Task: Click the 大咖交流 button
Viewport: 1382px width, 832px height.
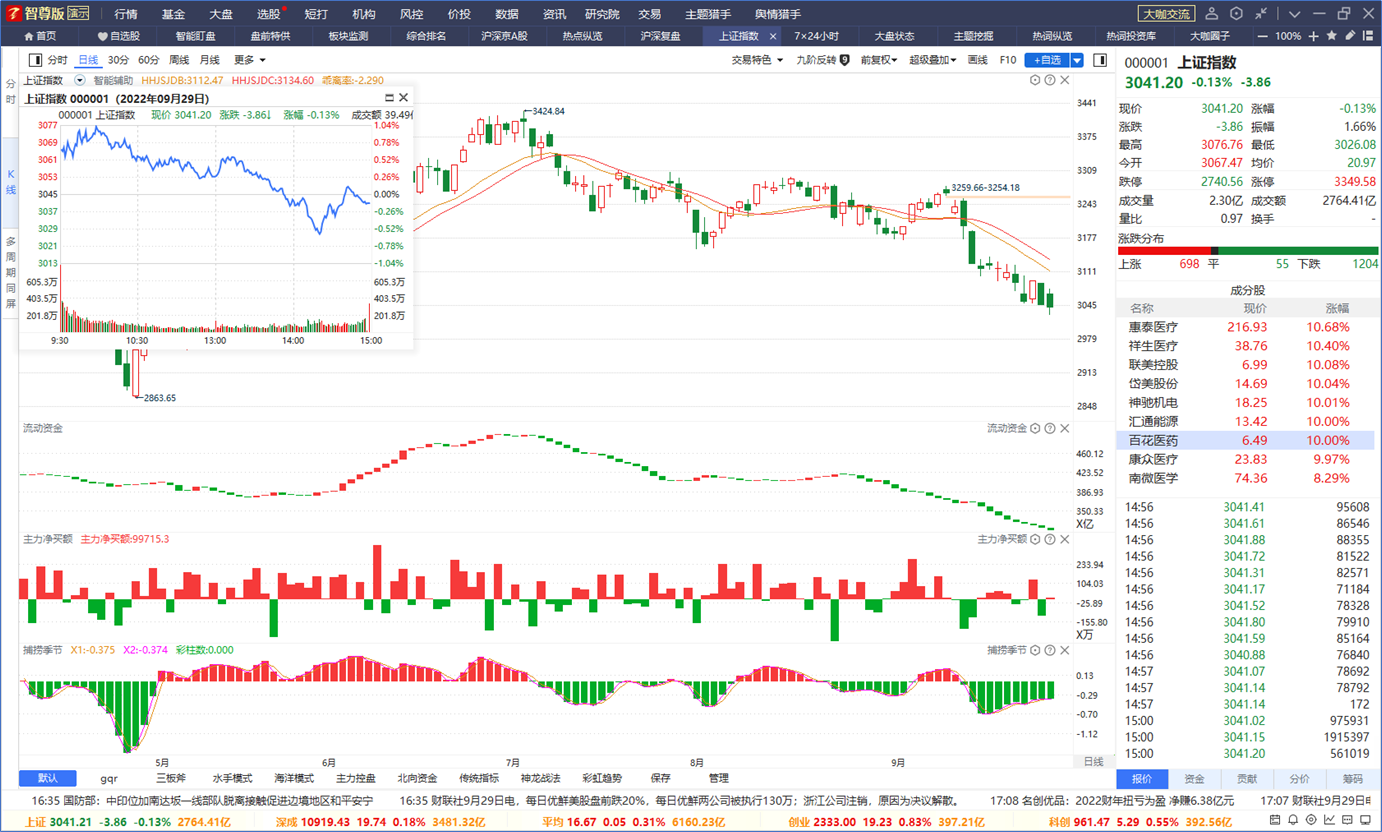Action: click(x=1166, y=14)
